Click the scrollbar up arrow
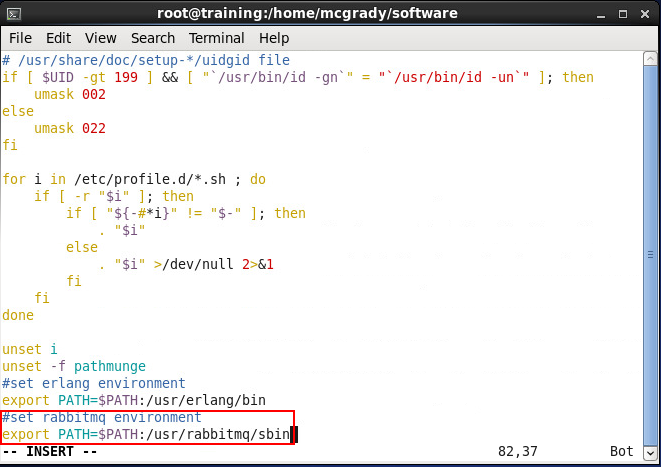 click(650, 59)
